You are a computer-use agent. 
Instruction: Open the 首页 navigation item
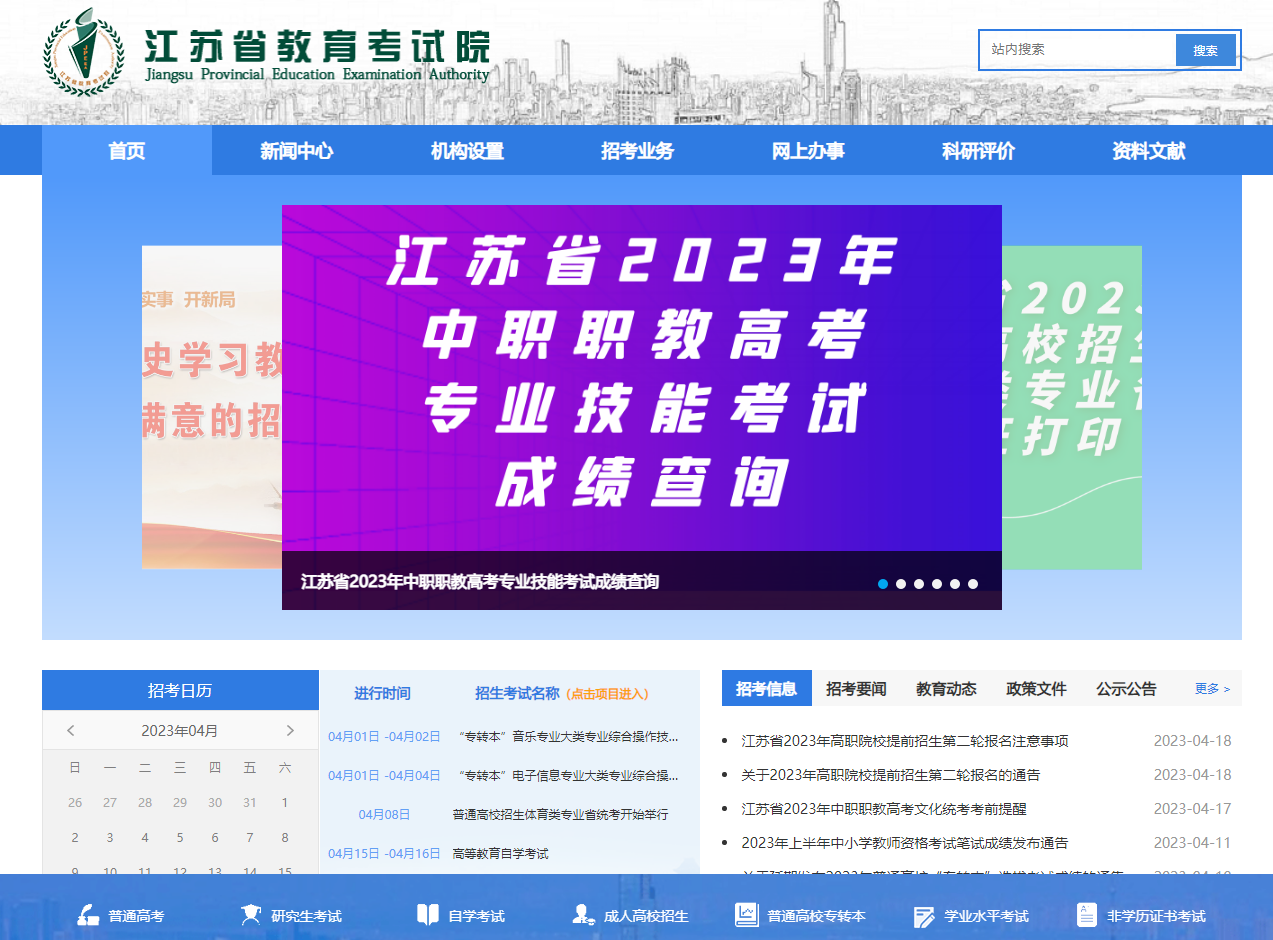pos(127,151)
